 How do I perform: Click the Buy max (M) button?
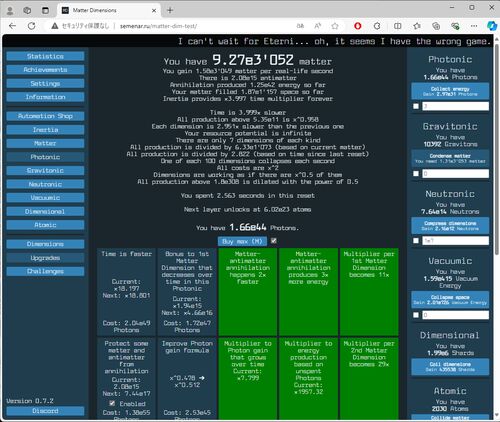pyautogui.click(x=242, y=241)
